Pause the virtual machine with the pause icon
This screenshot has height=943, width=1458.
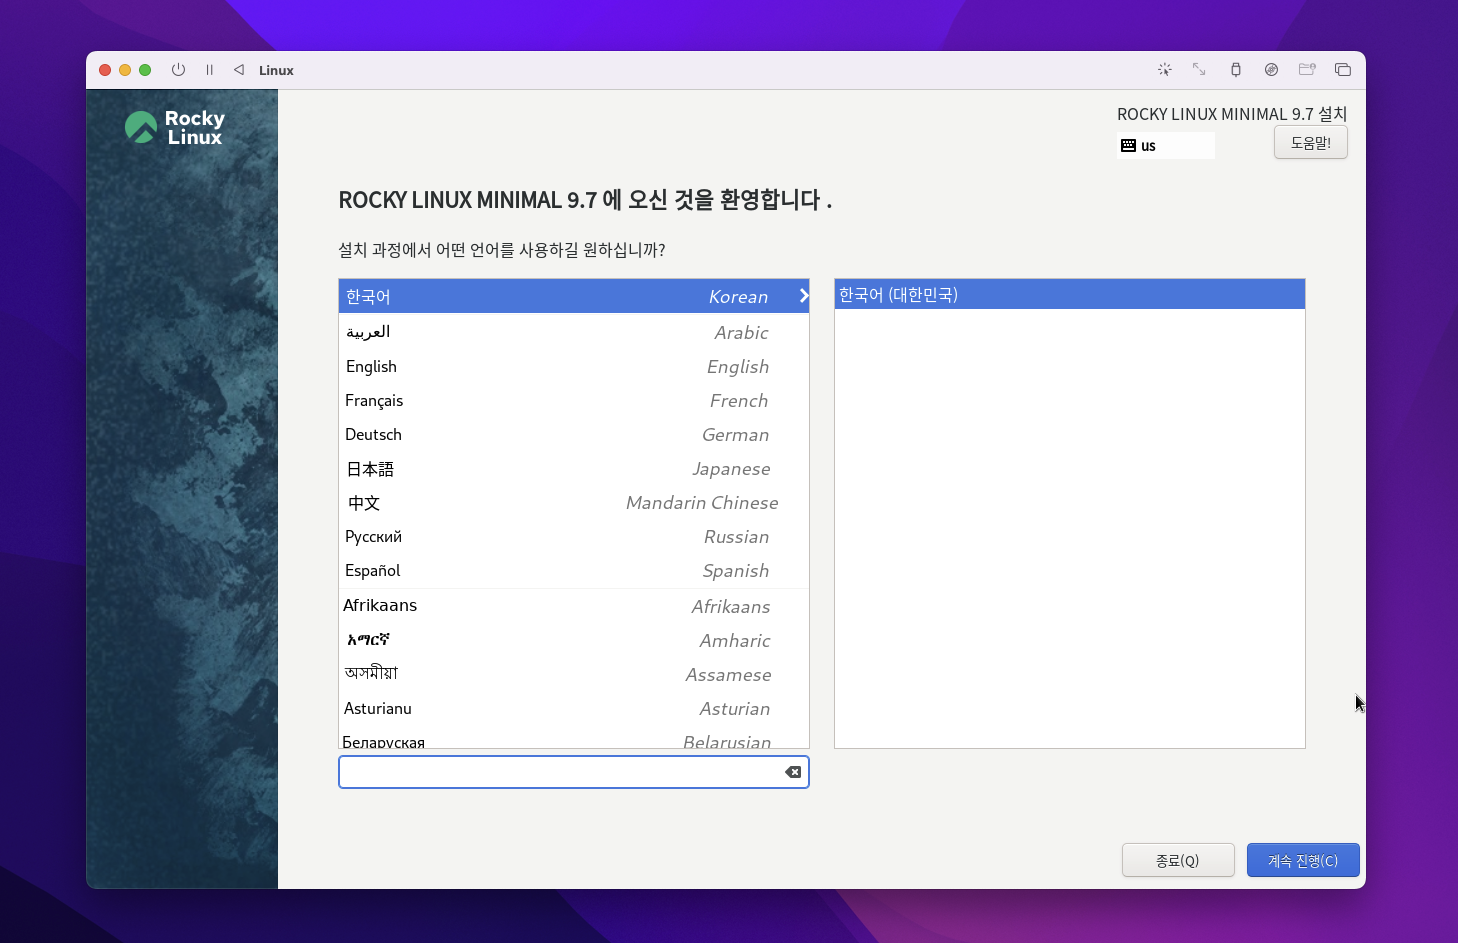pos(209,70)
